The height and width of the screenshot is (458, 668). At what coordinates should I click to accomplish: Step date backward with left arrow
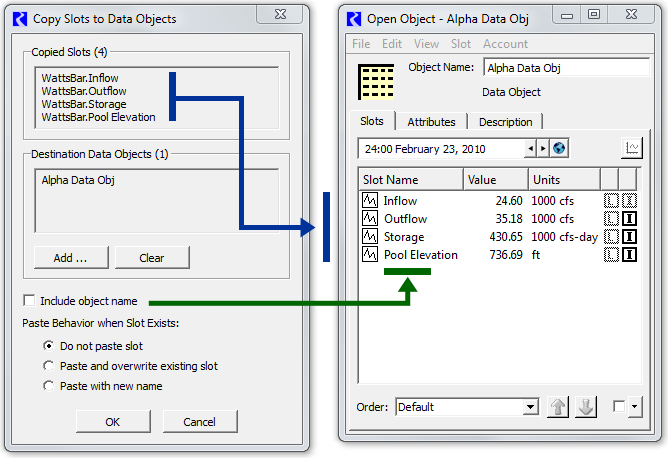[x=530, y=148]
